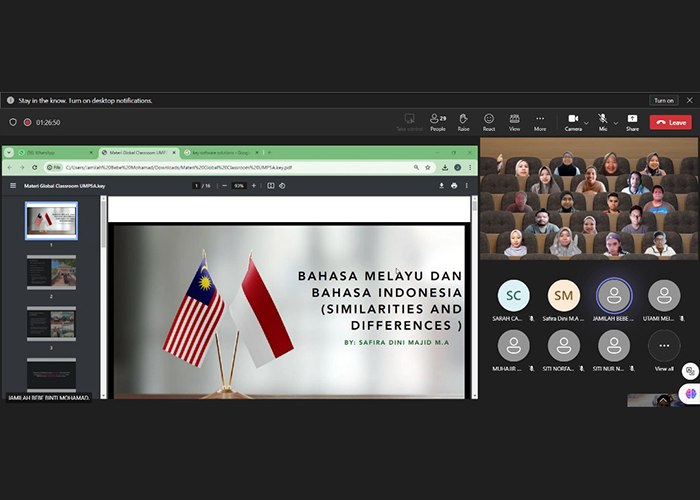Expand the Camera options arrow
The image size is (700, 500).
tap(586, 123)
